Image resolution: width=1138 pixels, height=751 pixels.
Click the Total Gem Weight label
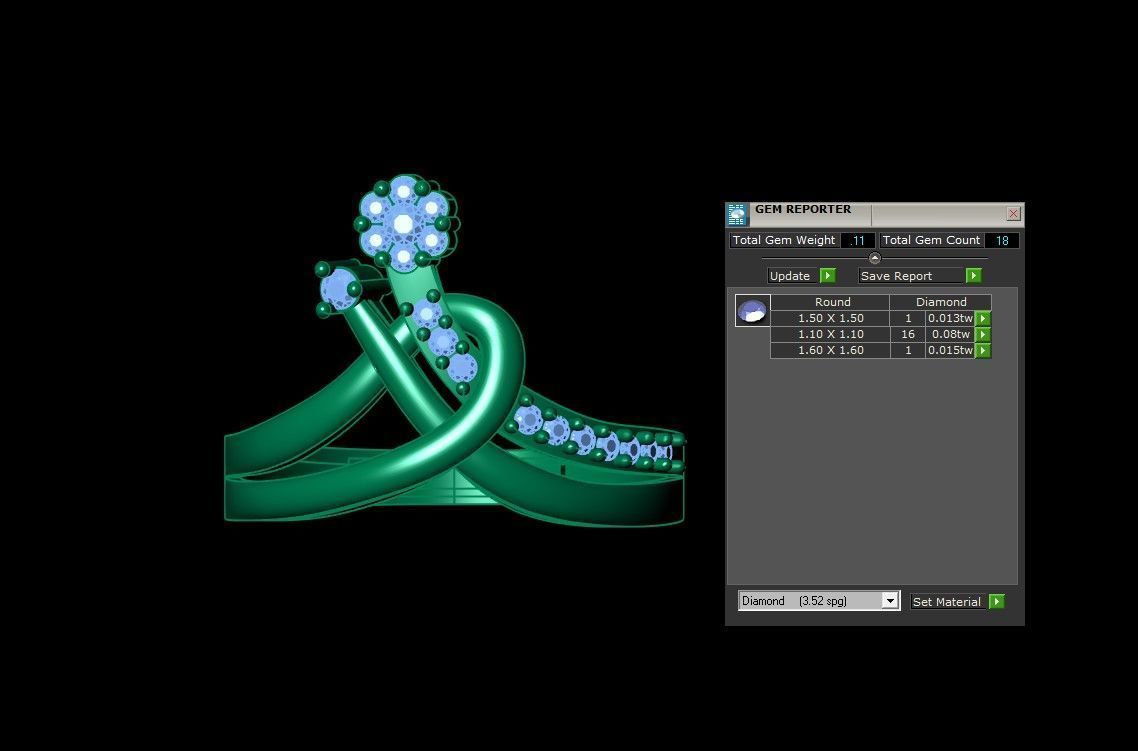coord(784,240)
